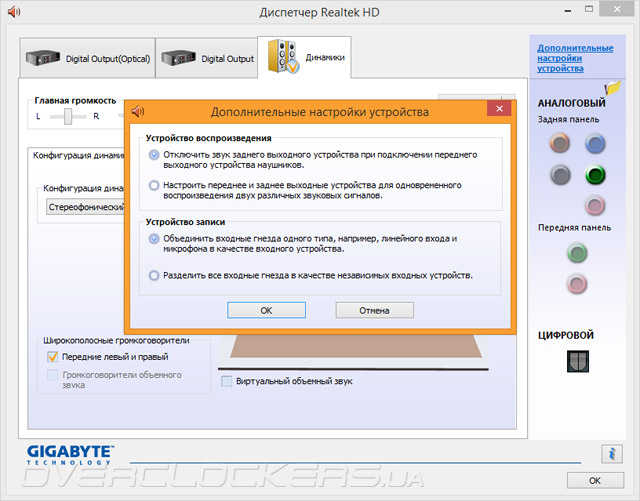Switch to Digital Output(Optical) tab
Image resolution: width=640 pixels, height=501 pixels.
coord(87,58)
